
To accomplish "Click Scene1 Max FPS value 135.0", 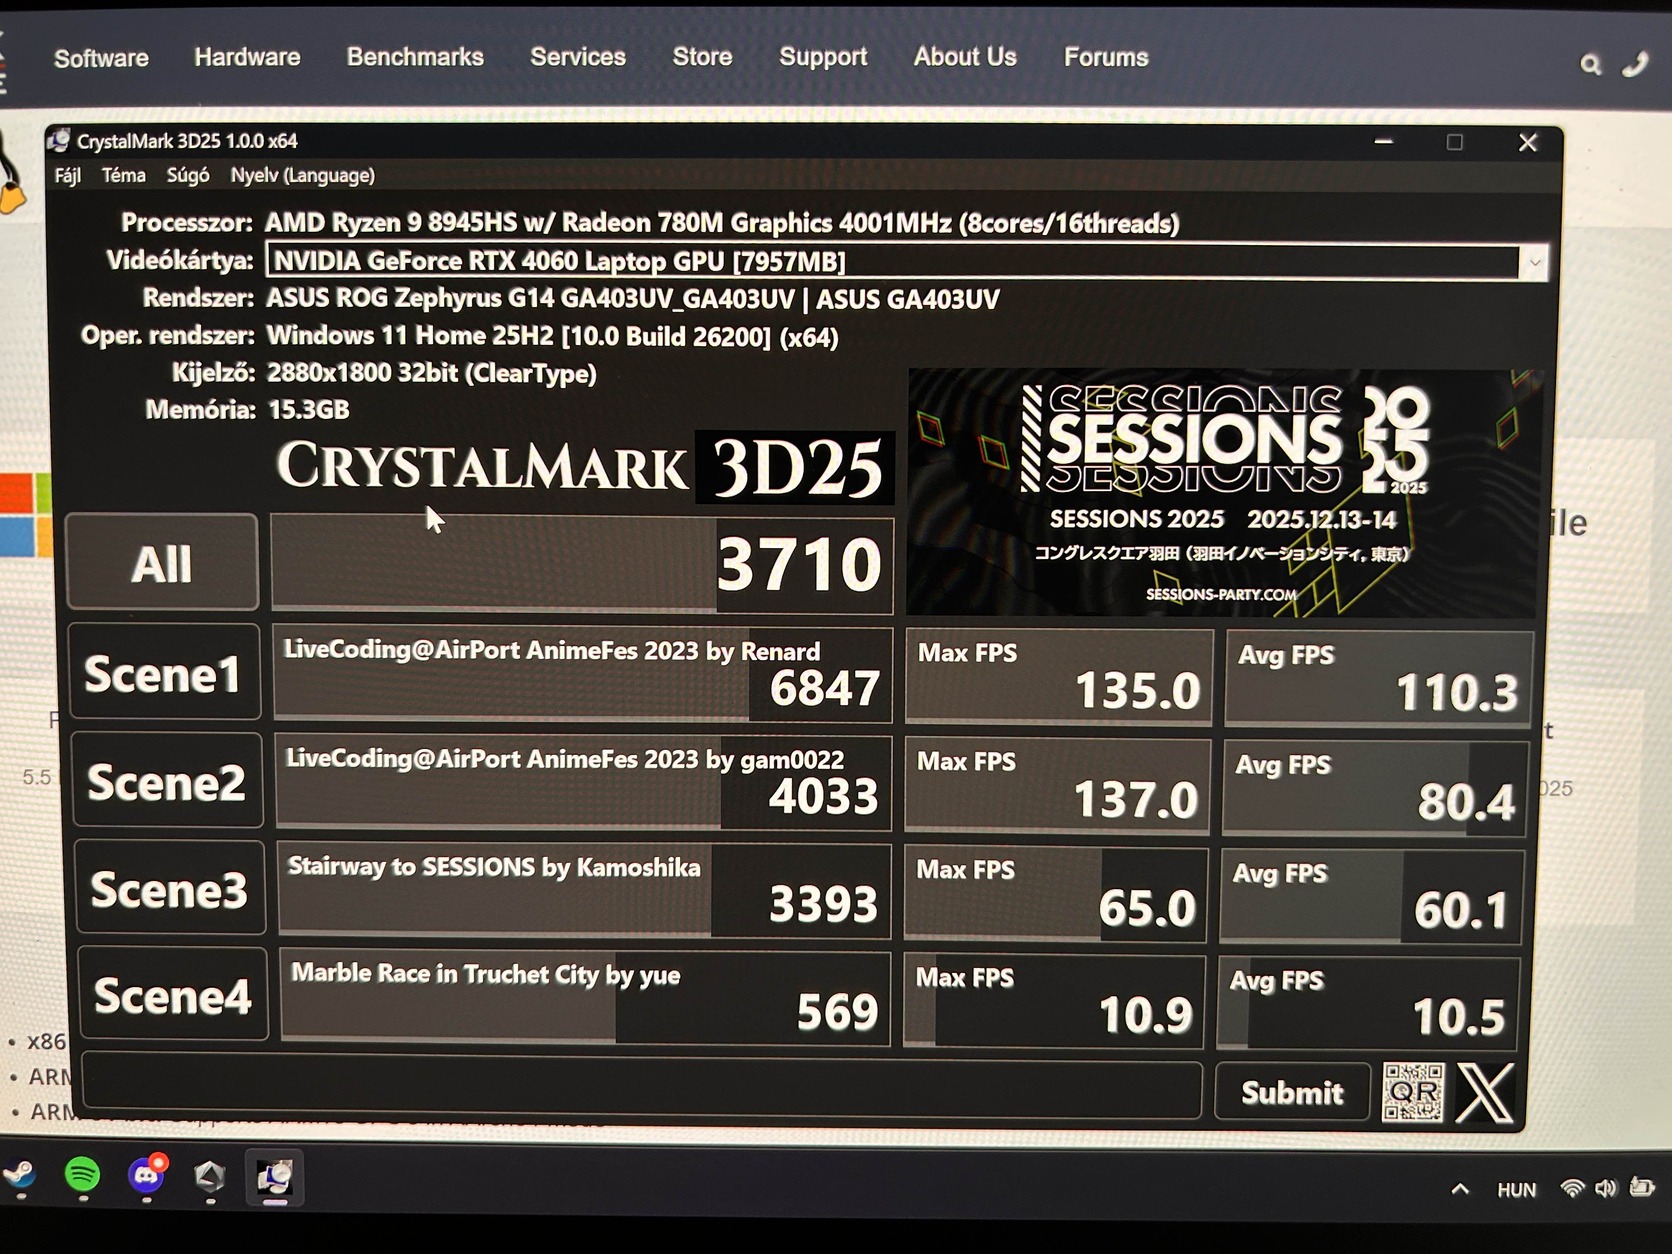I will pyautogui.click(x=1137, y=691).
